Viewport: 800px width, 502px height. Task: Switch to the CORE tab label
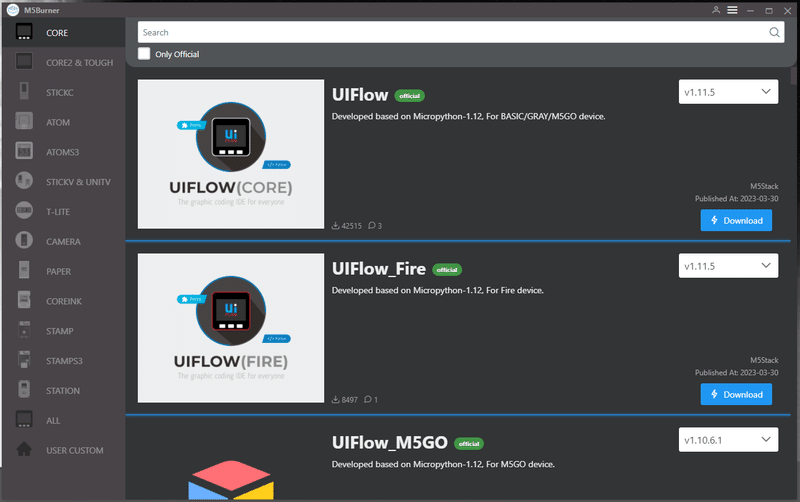click(57, 33)
